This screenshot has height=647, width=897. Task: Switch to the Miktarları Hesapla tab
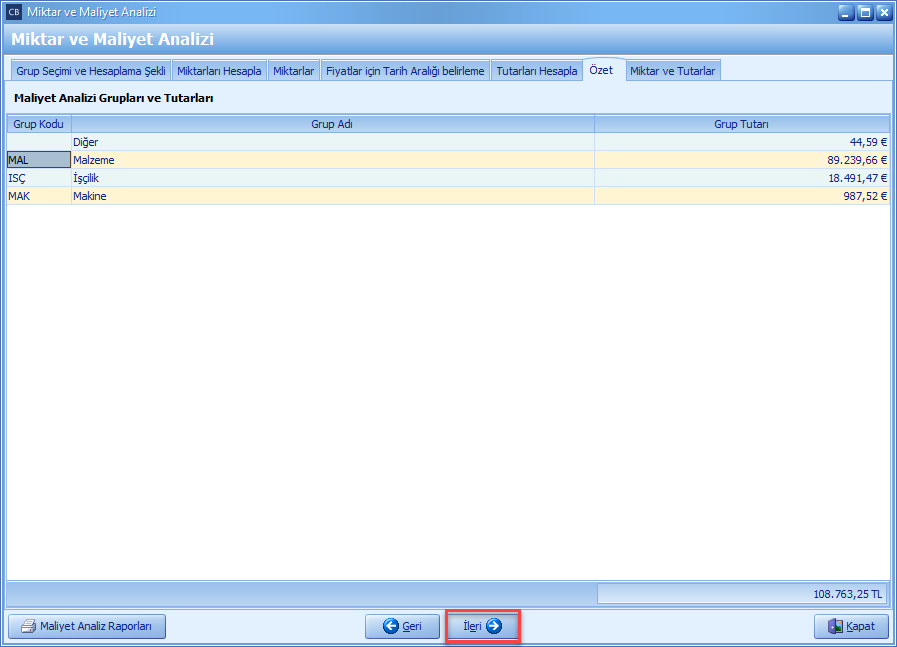[219, 71]
